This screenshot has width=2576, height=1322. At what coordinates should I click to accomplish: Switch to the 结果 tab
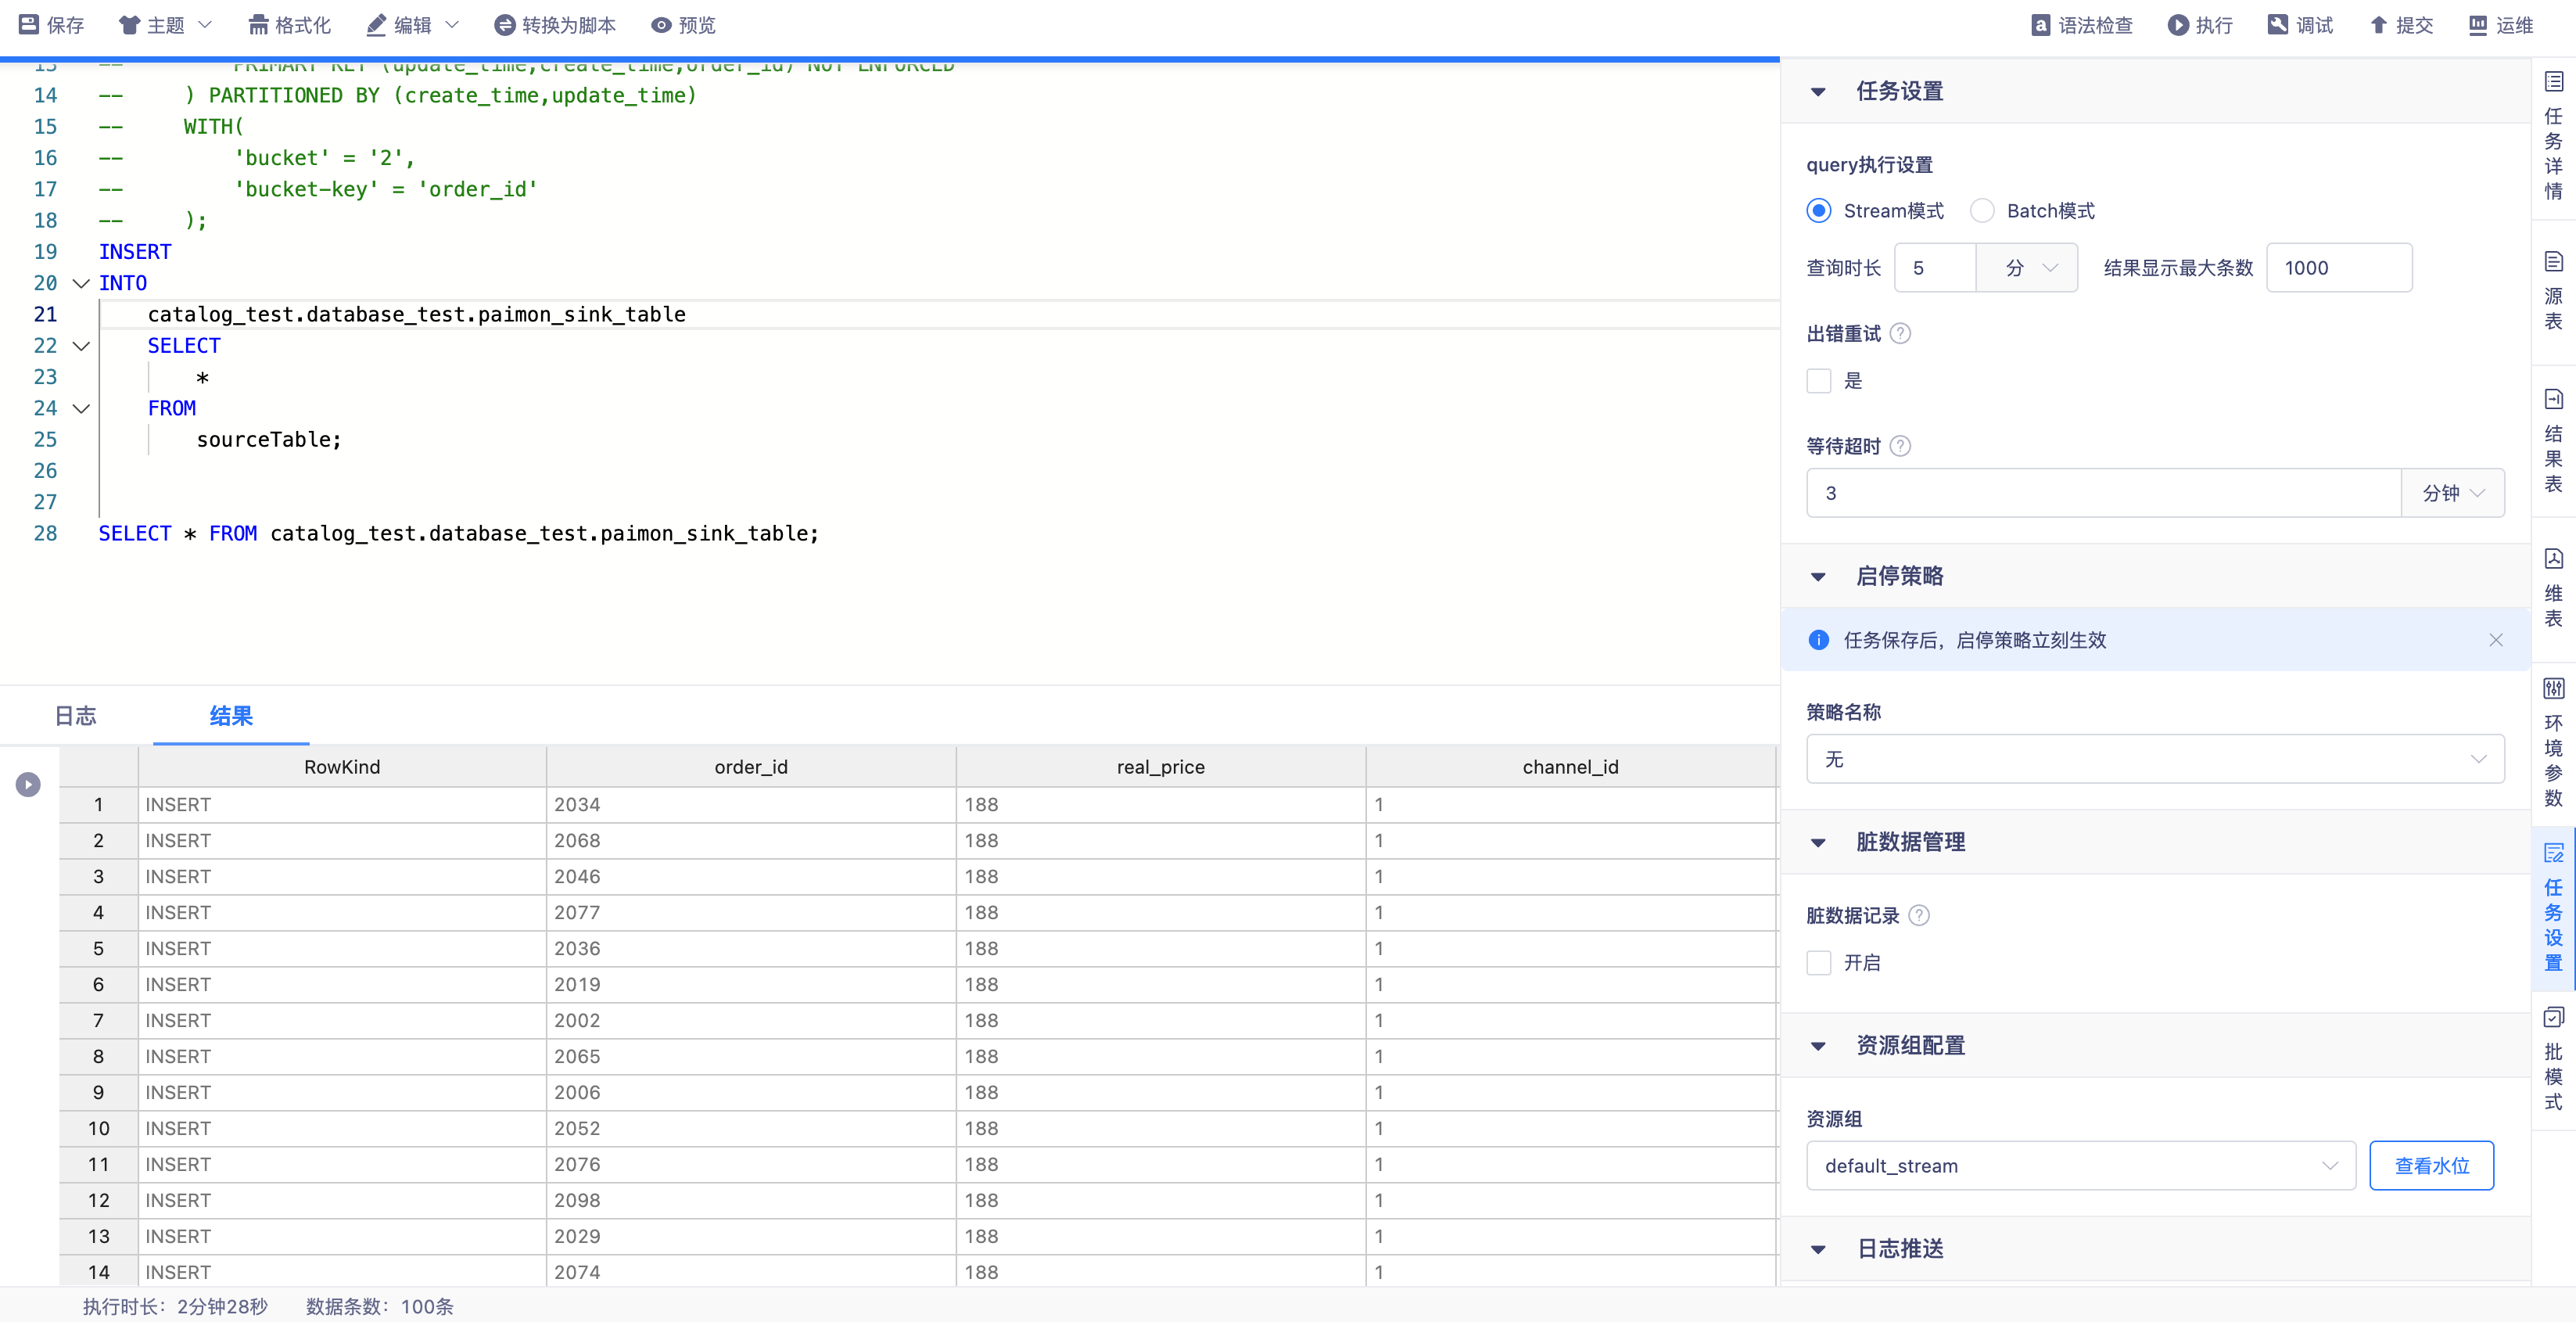pos(231,716)
